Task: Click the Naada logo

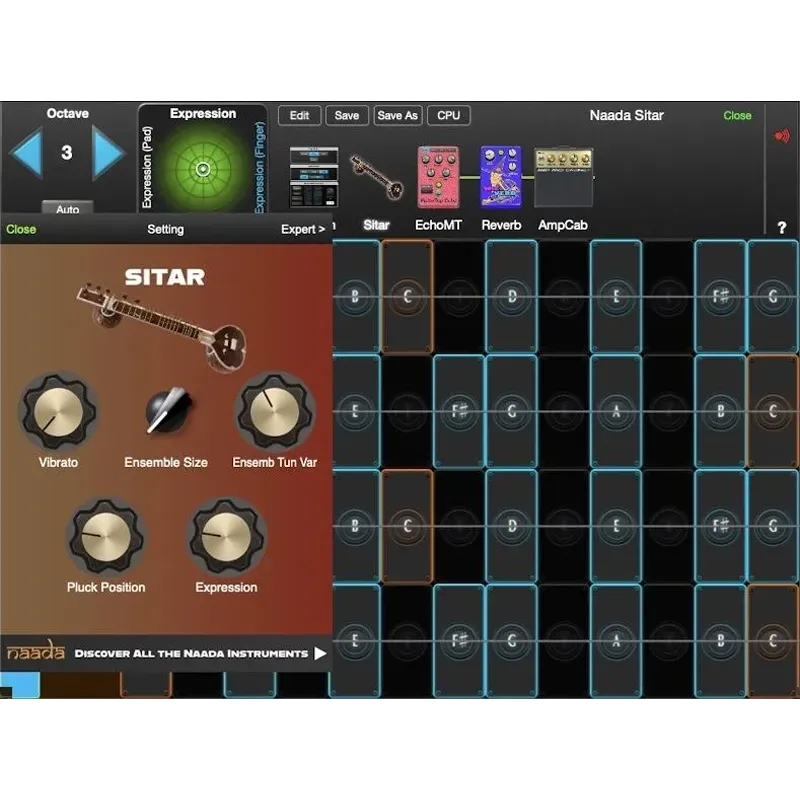Action: pyautogui.click(x=35, y=651)
